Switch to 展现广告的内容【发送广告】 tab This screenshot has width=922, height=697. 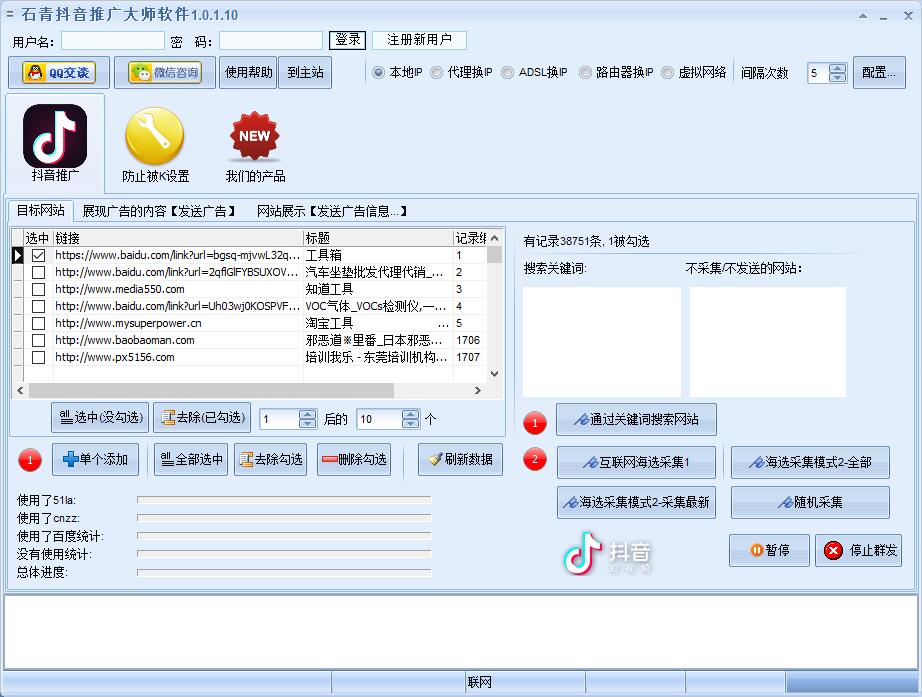159,211
